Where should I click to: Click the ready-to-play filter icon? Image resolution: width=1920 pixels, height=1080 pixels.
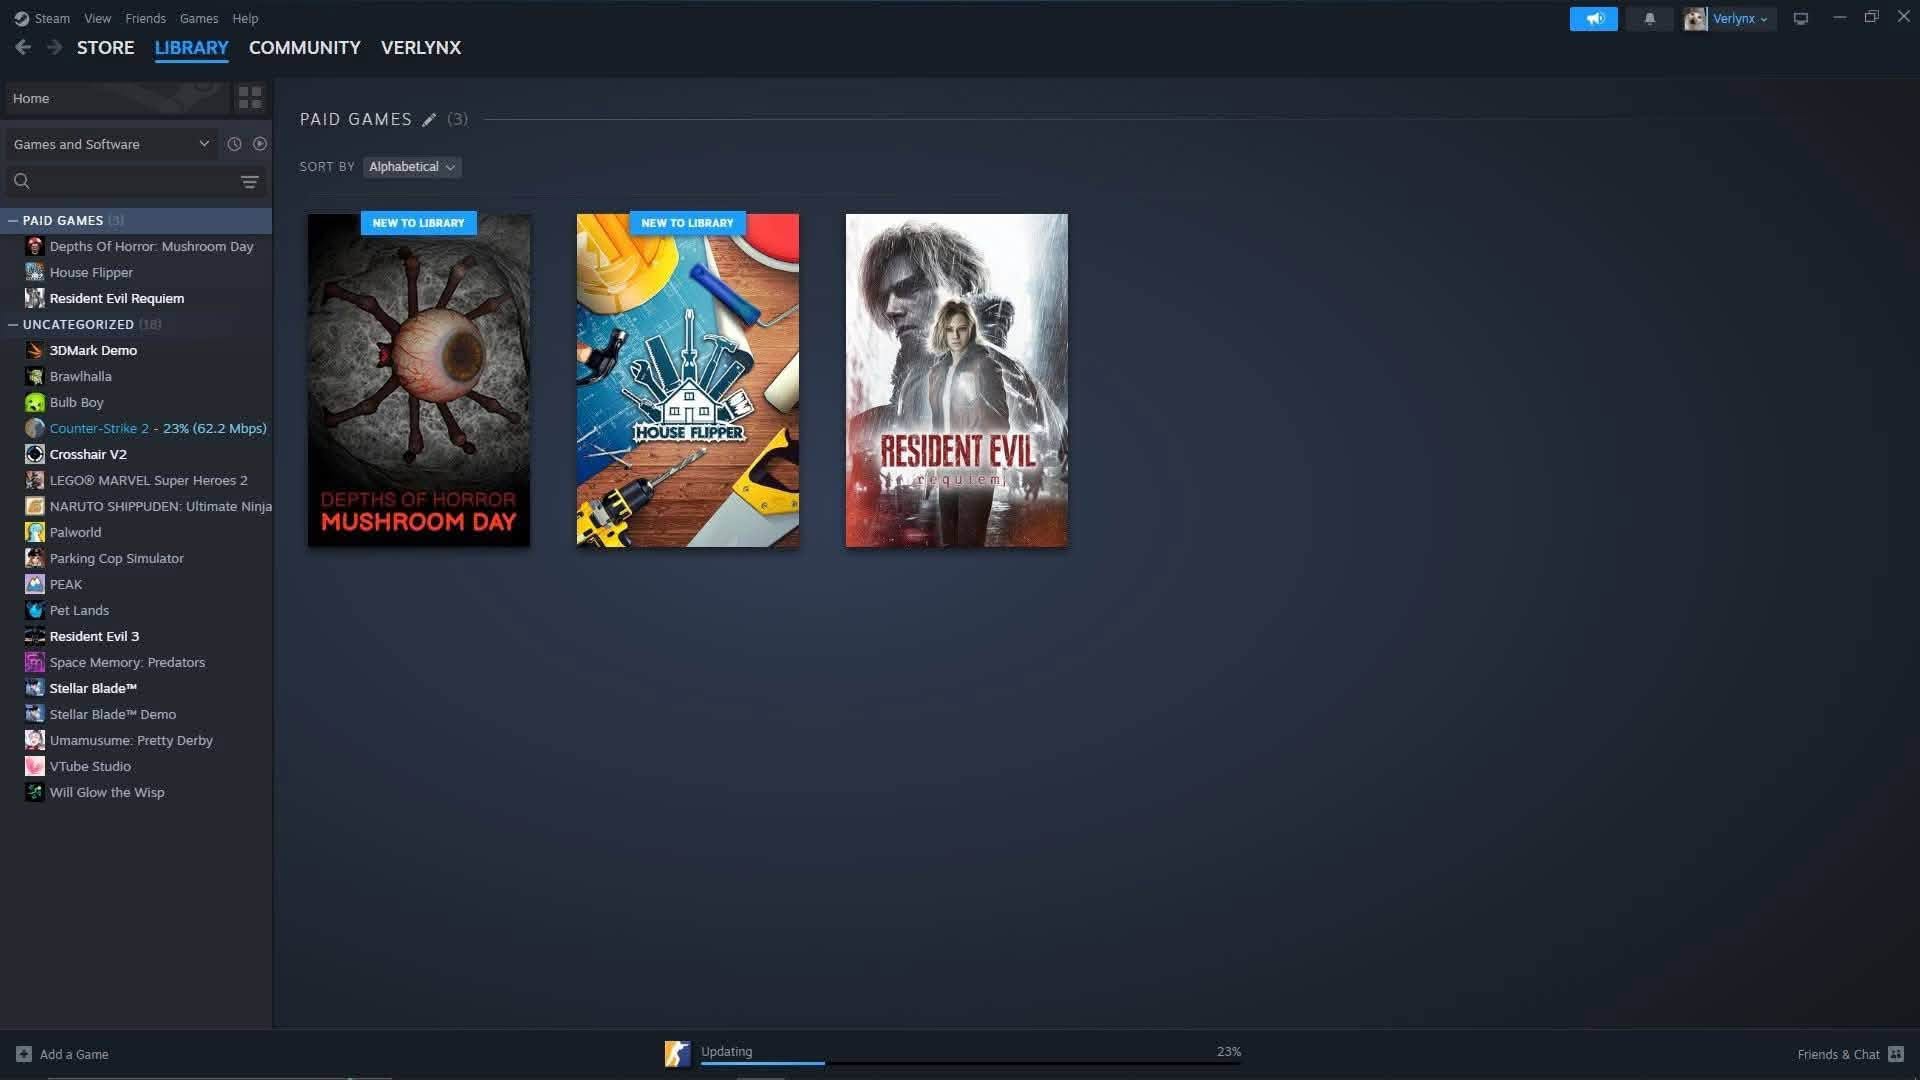(x=260, y=144)
